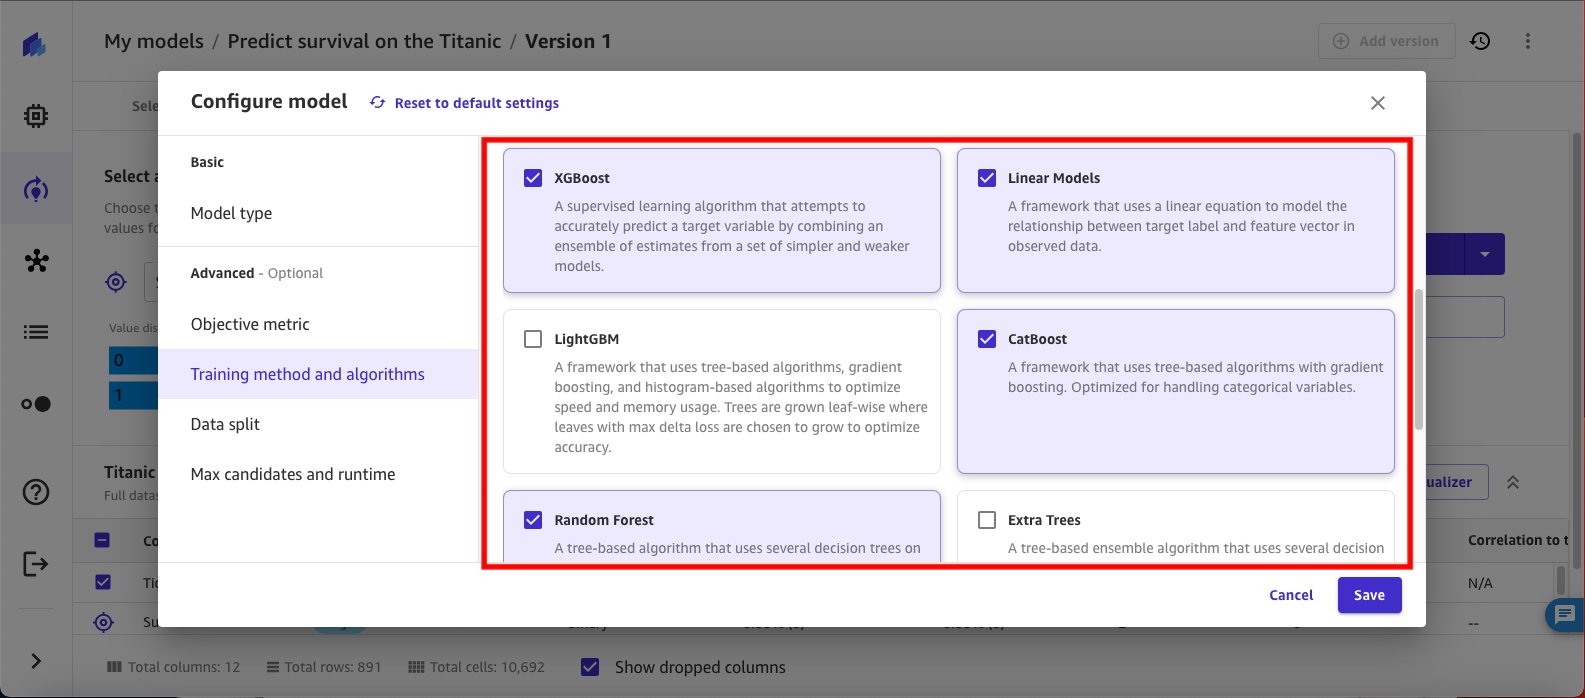Open the chip-shaped icon in left sidebar
The height and width of the screenshot is (698, 1585).
[x=36, y=116]
